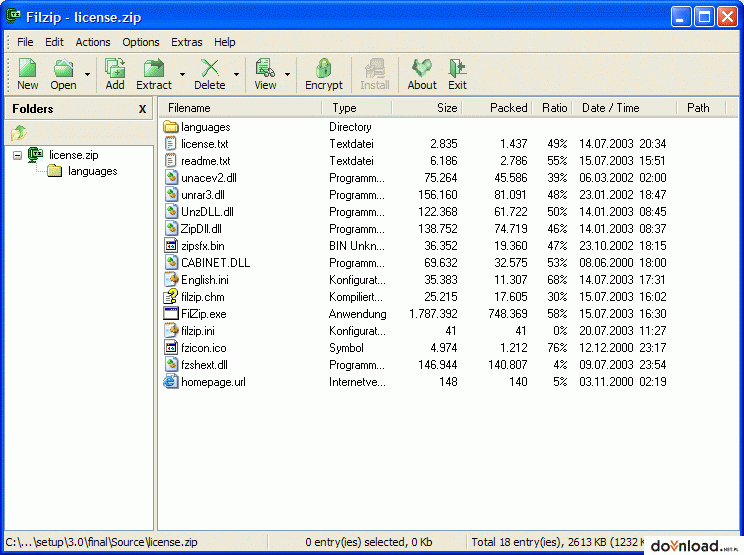
Task: Close the Folders panel with X
Action: coord(142,109)
